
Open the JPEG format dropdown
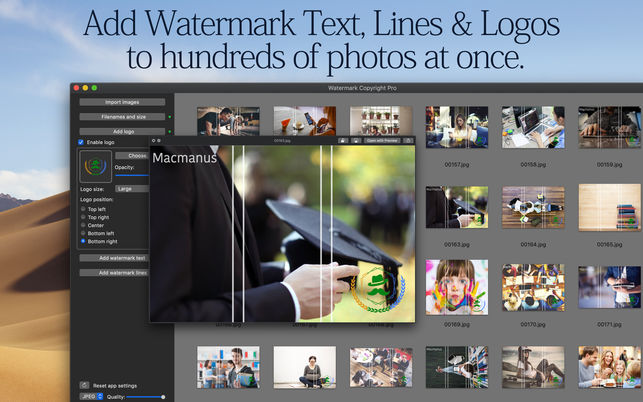[91, 397]
